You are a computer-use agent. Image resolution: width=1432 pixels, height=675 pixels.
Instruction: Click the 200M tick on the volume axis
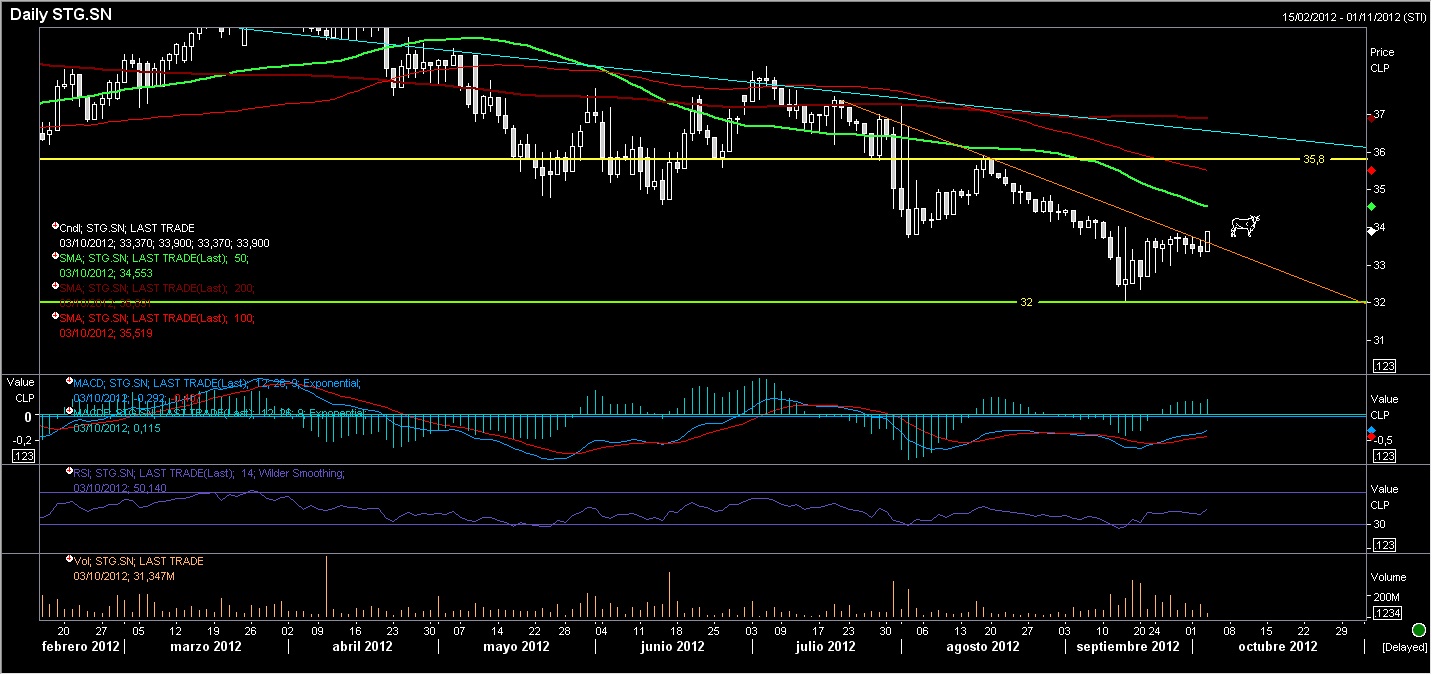click(1388, 597)
